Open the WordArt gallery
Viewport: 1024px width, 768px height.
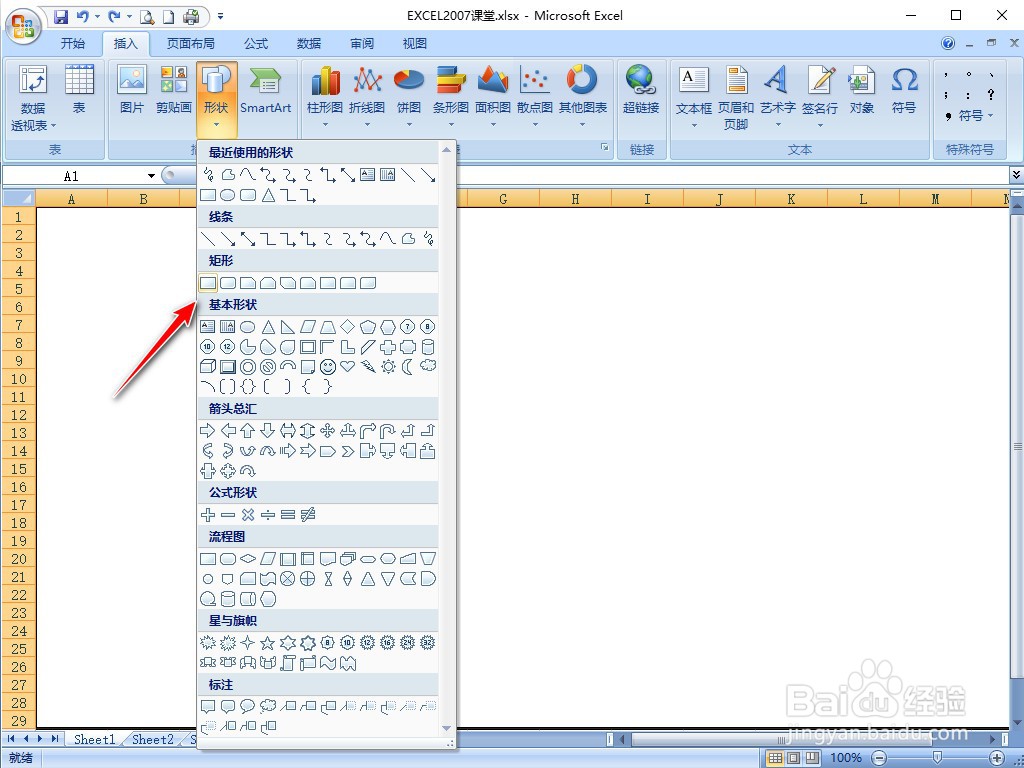coord(778,97)
